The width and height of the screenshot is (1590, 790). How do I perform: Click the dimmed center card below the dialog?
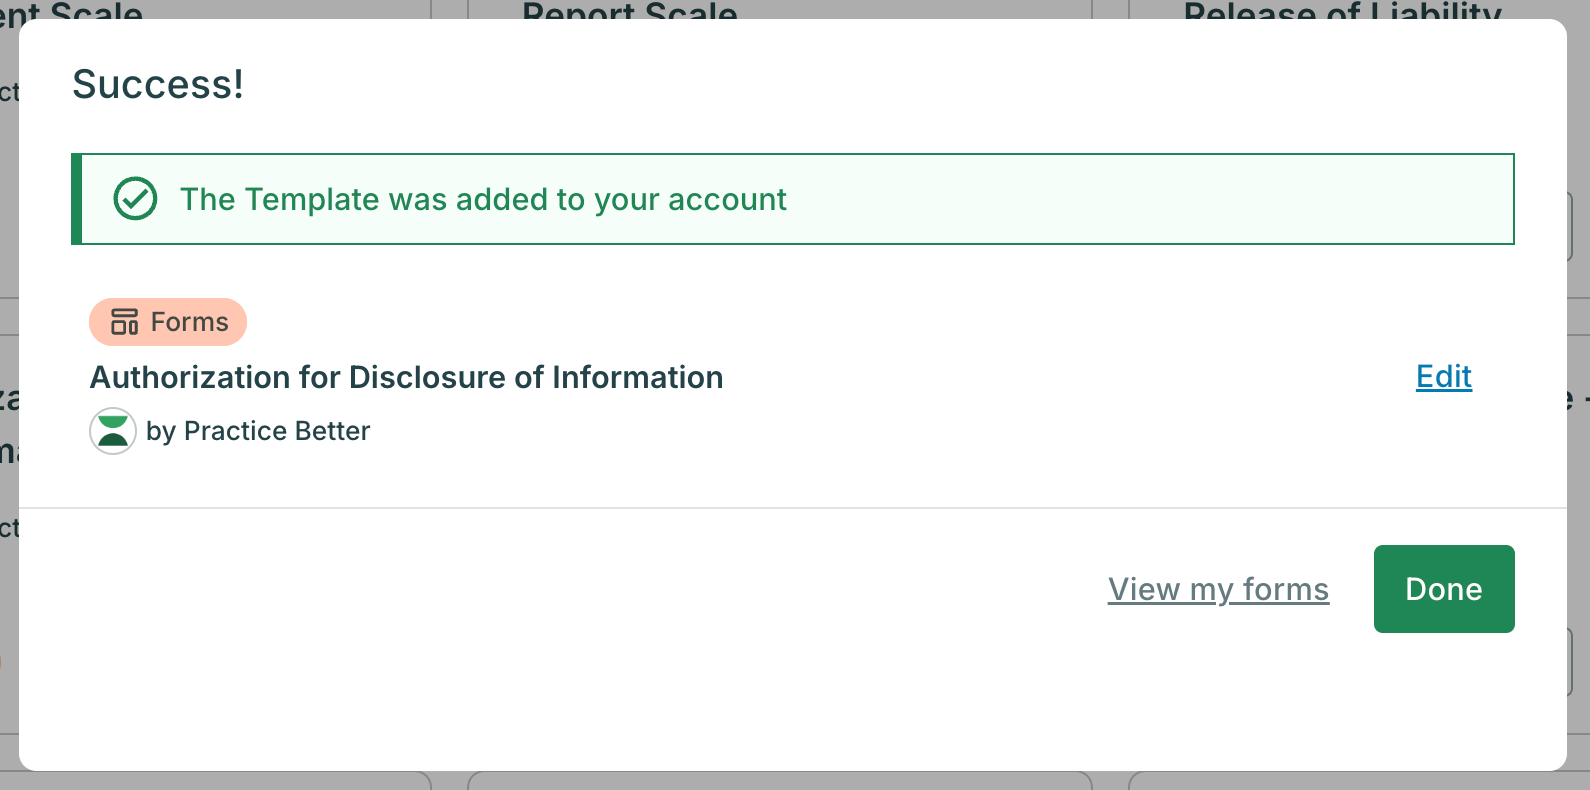coord(780,781)
